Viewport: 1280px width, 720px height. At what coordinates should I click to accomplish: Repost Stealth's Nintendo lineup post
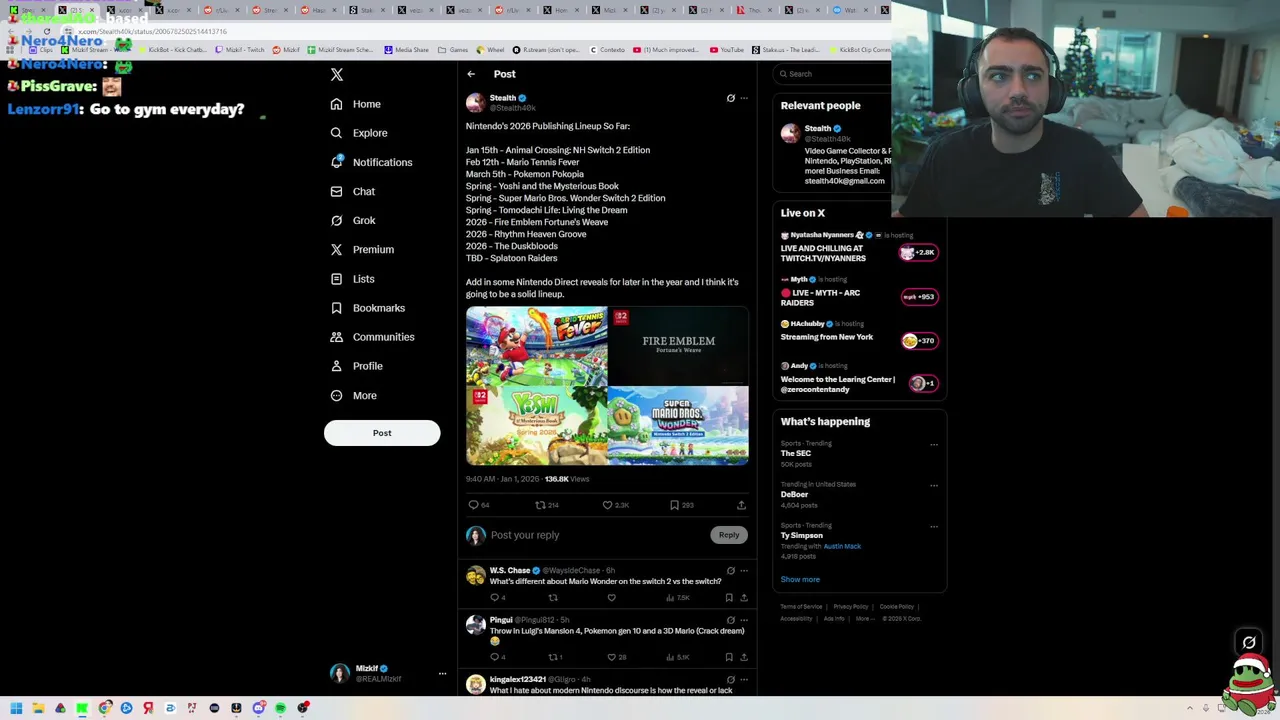[x=540, y=505]
